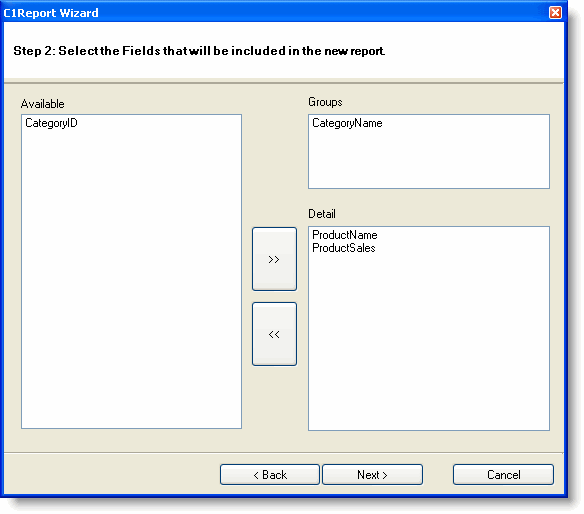The image size is (584, 514).
Task: Click the Groups label
Action: (x=325, y=102)
